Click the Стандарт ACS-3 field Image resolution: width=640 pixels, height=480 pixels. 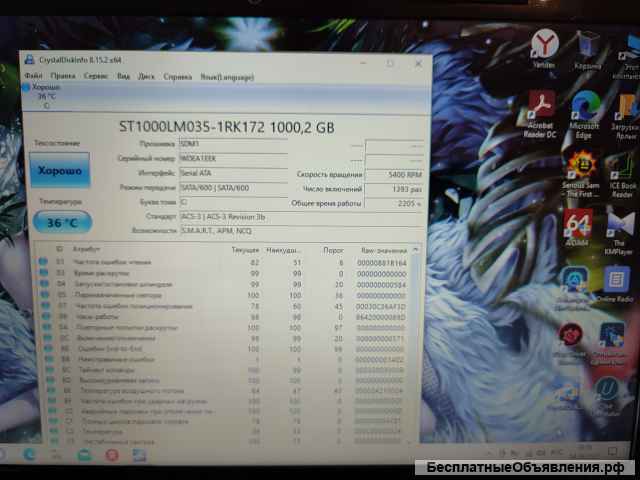pos(301,217)
